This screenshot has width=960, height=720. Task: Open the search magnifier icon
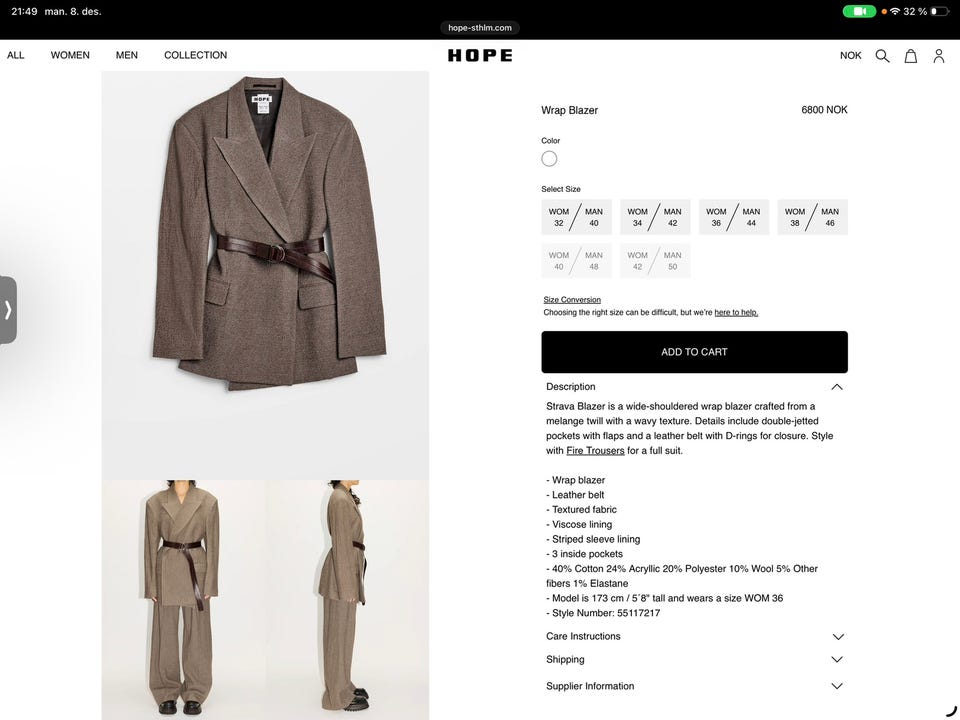tap(882, 56)
